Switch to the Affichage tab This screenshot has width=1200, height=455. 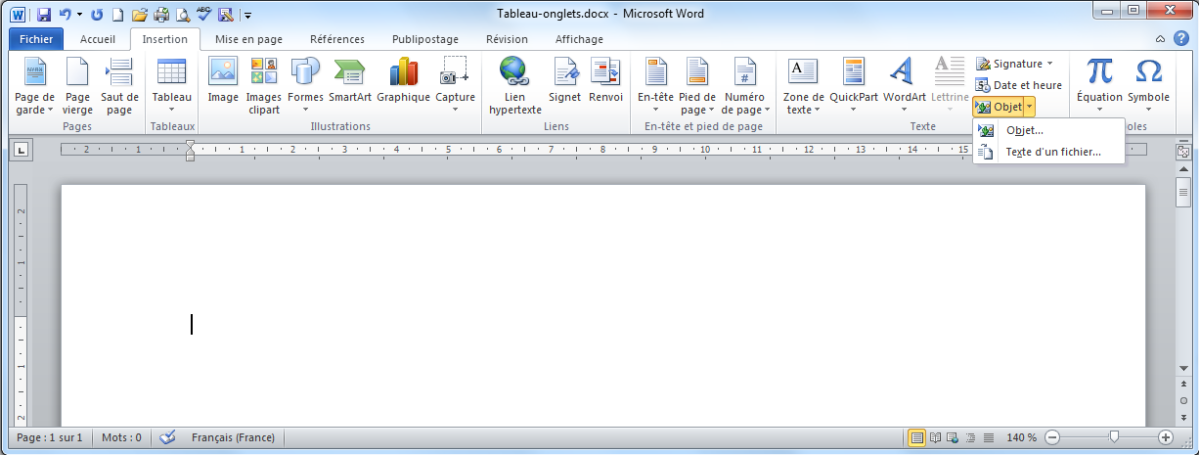pyautogui.click(x=579, y=39)
